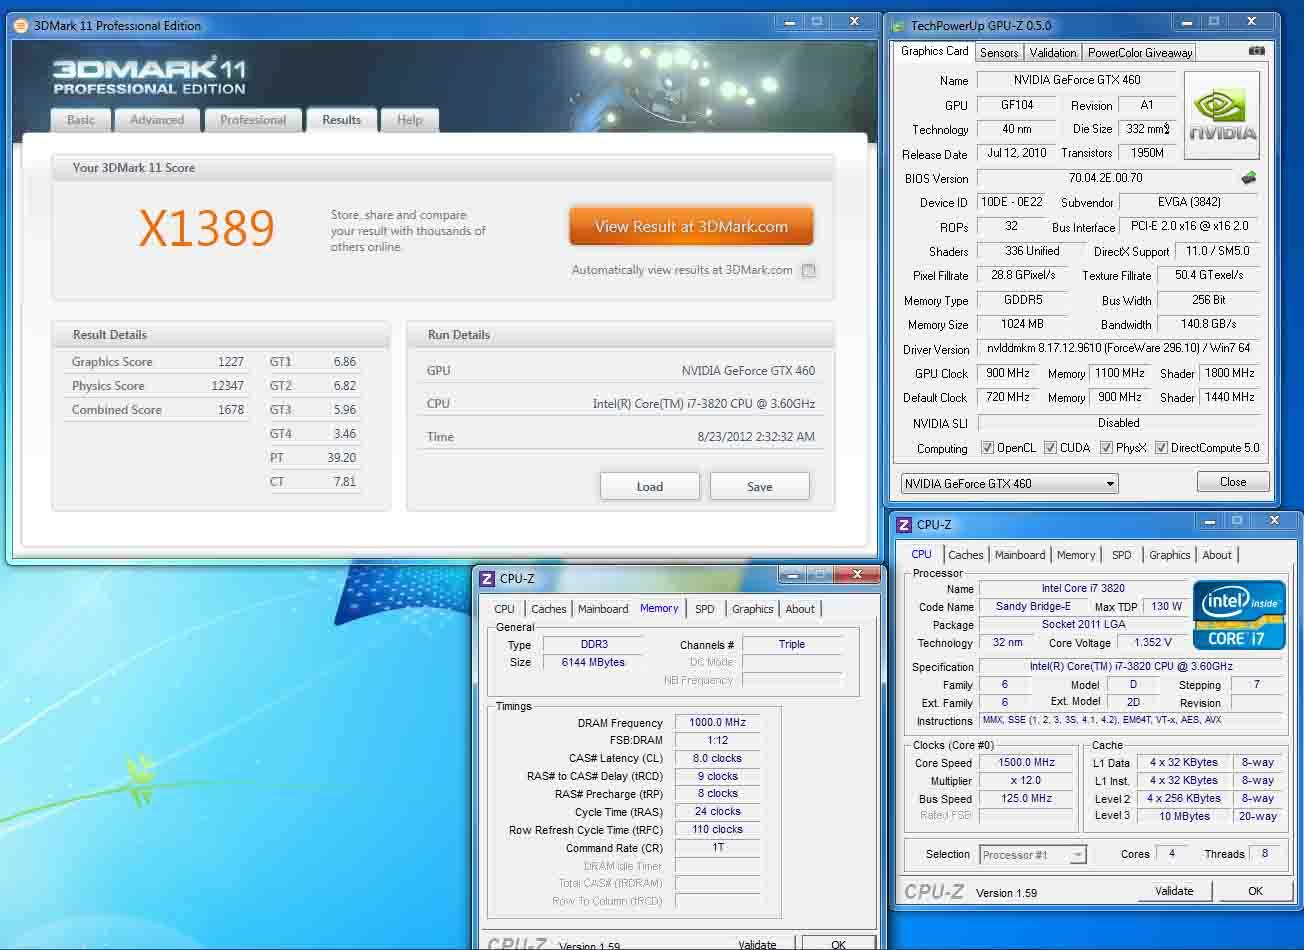Click the GPU-Z screenshot camera icon
This screenshot has width=1304, height=950.
(x=1256, y=51)
